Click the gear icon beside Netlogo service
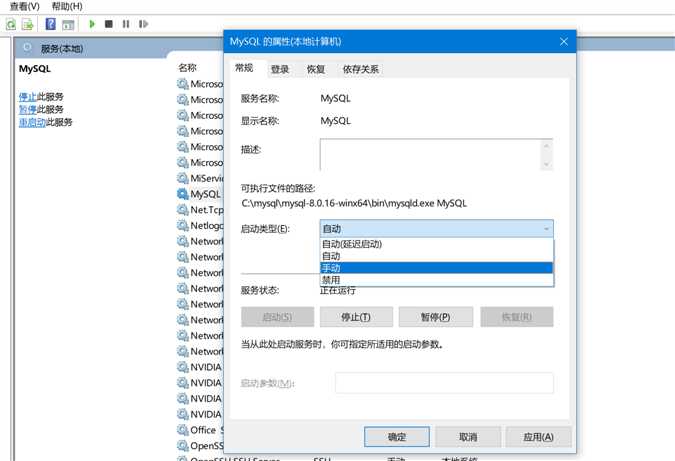Screen dimensions: 675x461 pos(183,225)
